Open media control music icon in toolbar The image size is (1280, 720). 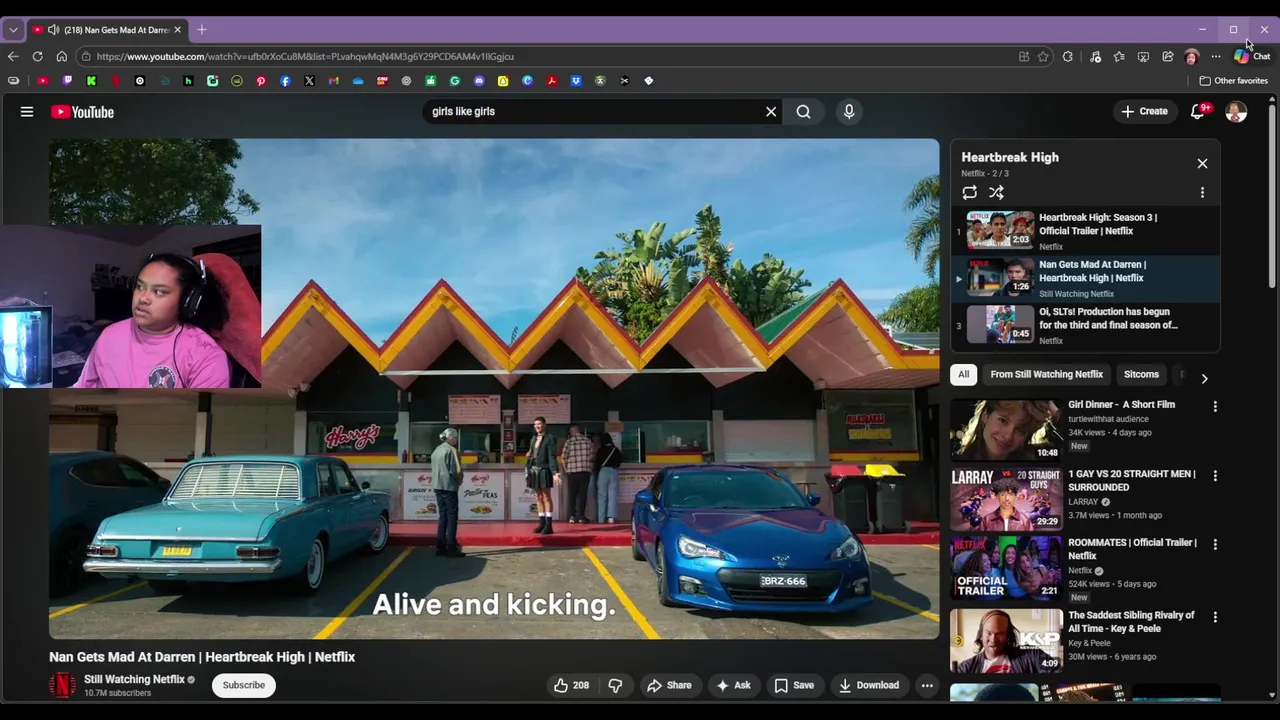coord(1095,57)
